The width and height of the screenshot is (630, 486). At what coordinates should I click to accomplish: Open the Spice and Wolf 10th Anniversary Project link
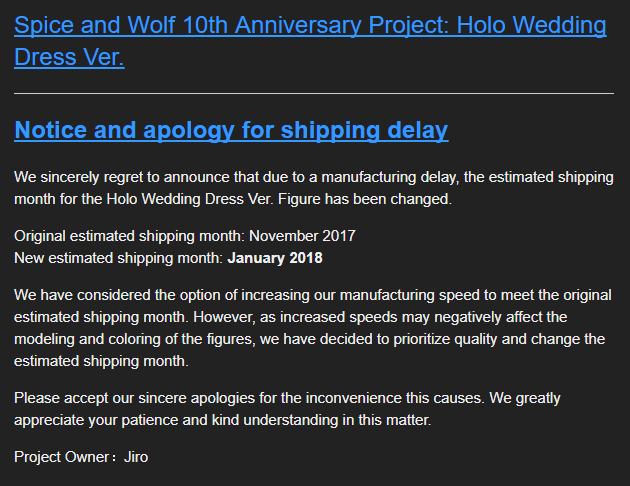(x=310, y=41)
